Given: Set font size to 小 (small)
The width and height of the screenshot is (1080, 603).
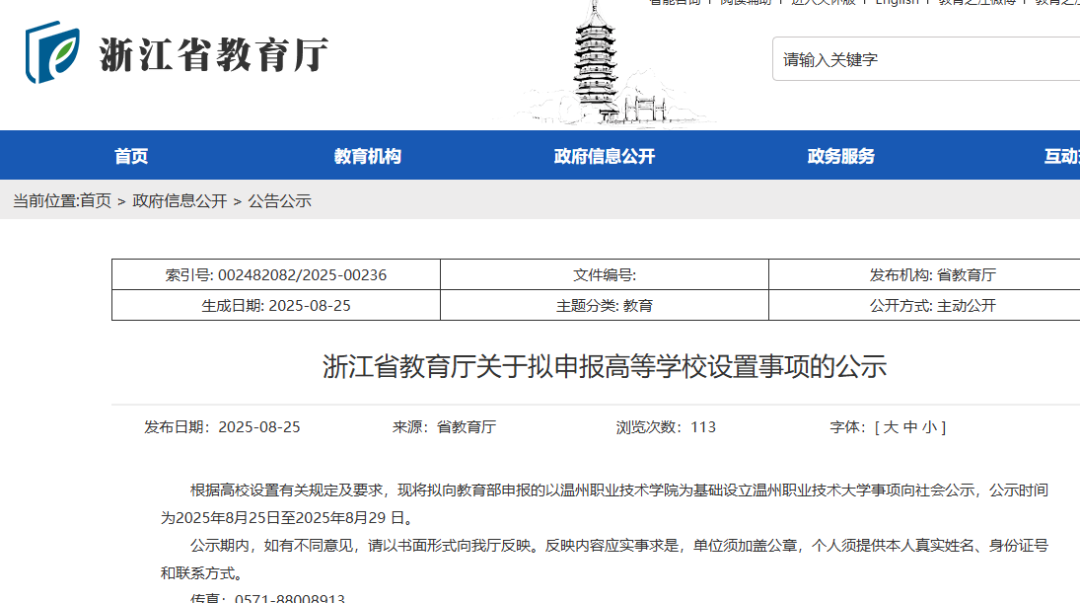Looking at the screenshot, I should coord(928,427).
